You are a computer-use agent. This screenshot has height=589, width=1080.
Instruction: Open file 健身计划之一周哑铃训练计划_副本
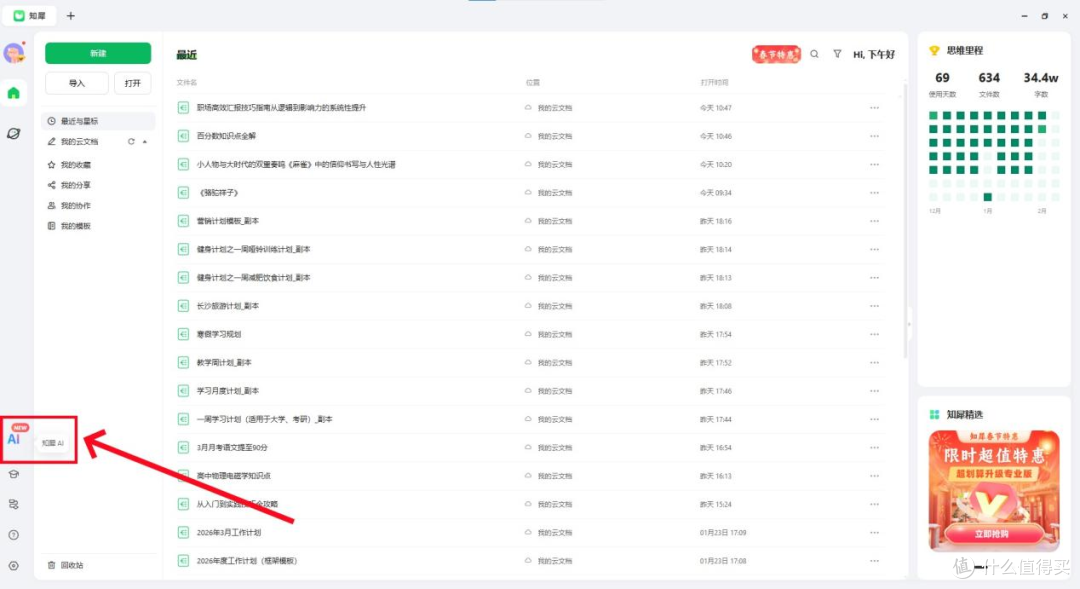point(253,249)
